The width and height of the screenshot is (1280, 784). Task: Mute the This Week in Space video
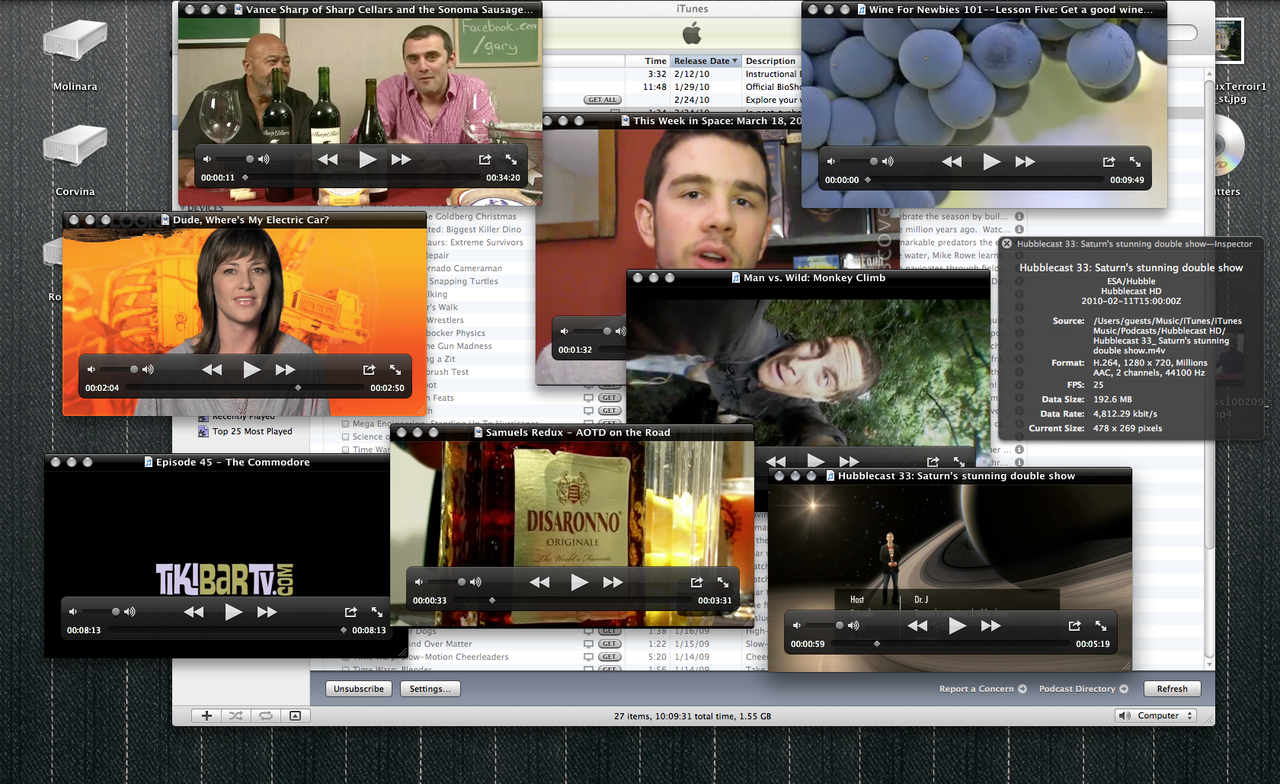click(564, 331)
